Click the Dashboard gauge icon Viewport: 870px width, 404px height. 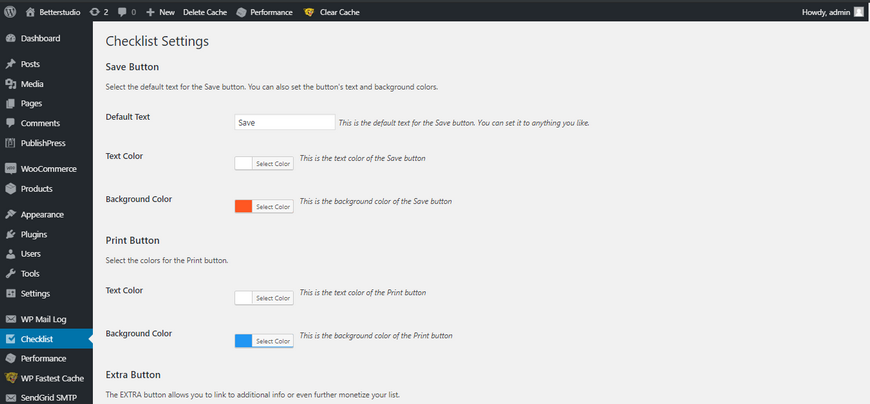point(11,38)
